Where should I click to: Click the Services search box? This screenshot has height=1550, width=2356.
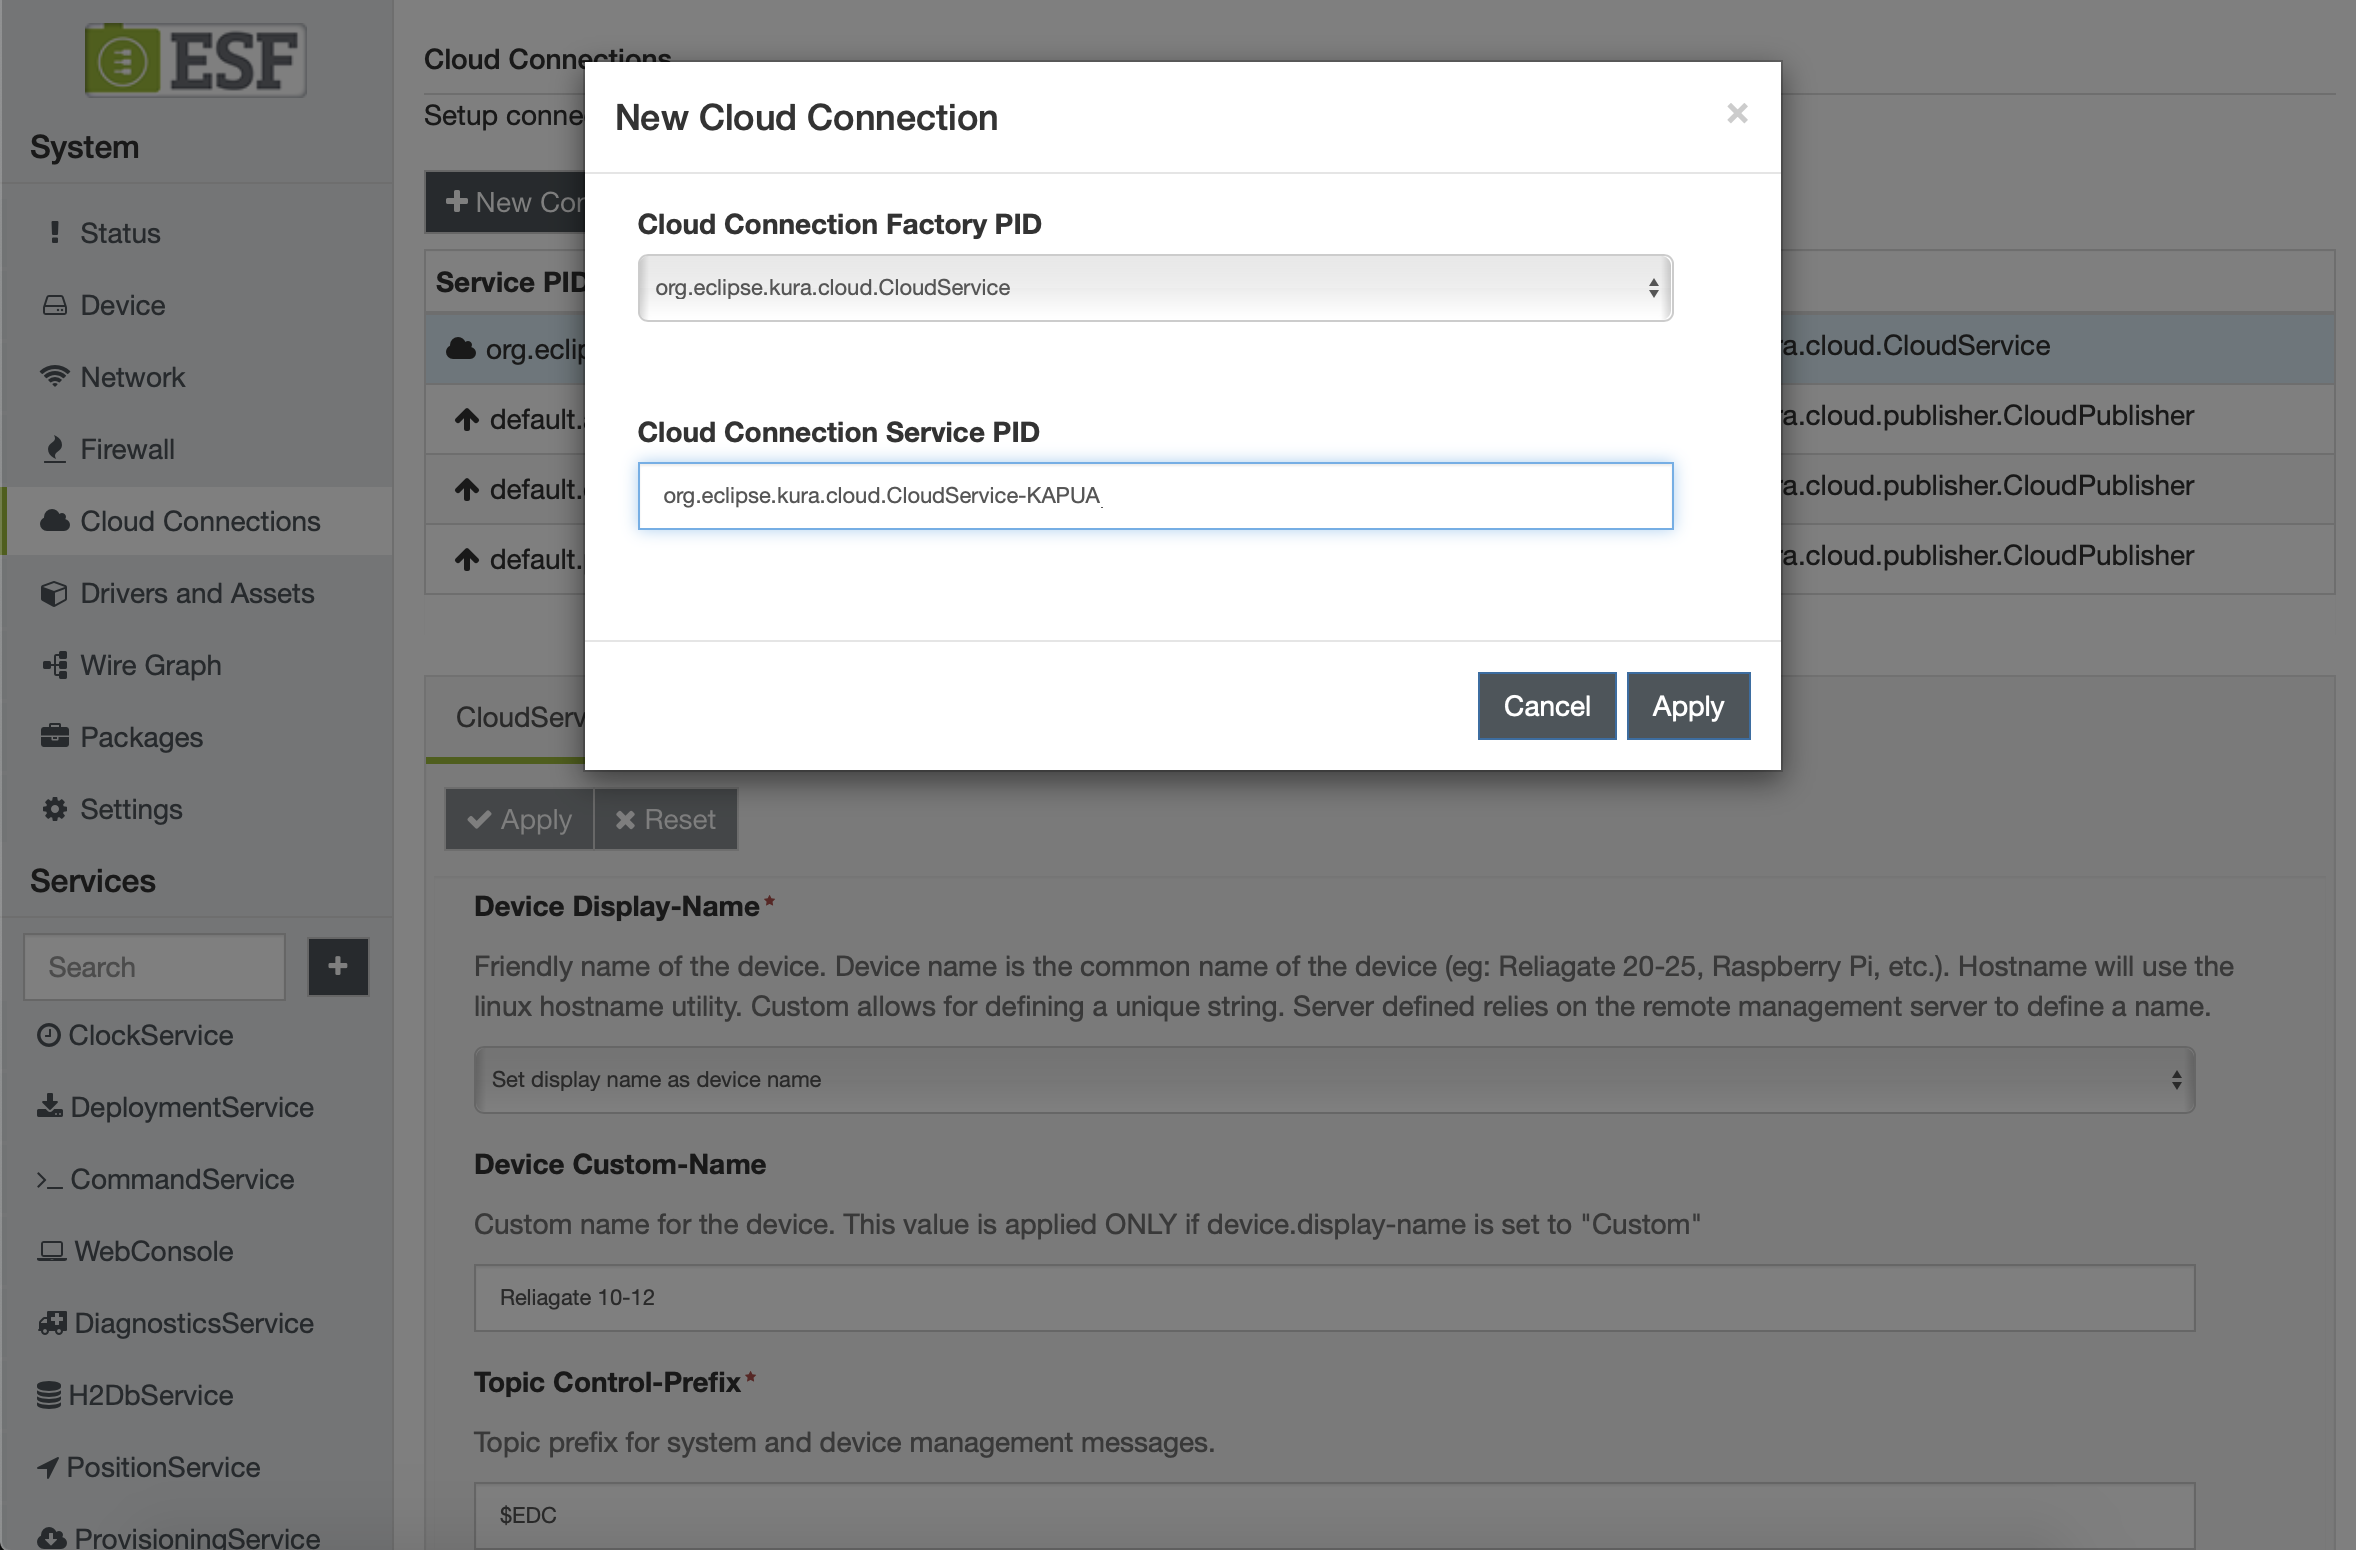pos(155,967)
